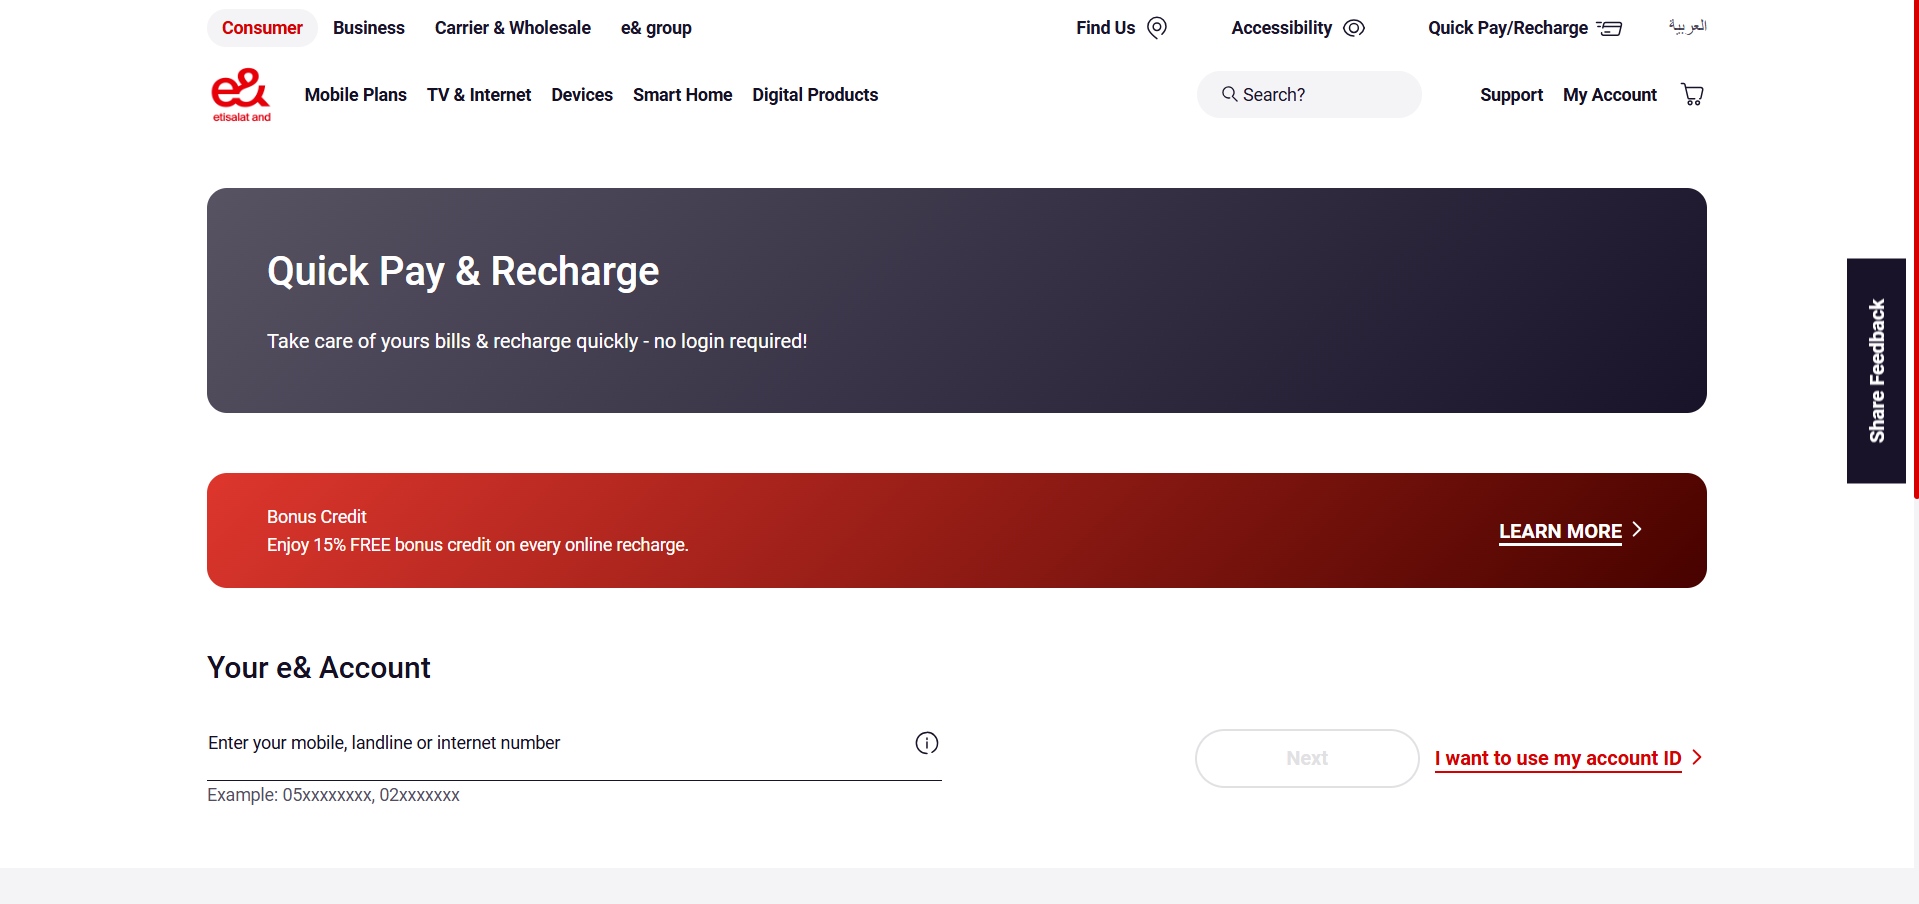Click the Find Us location pin icon
Screen dimensions: 1919x904
click(x=1157, y=28)
